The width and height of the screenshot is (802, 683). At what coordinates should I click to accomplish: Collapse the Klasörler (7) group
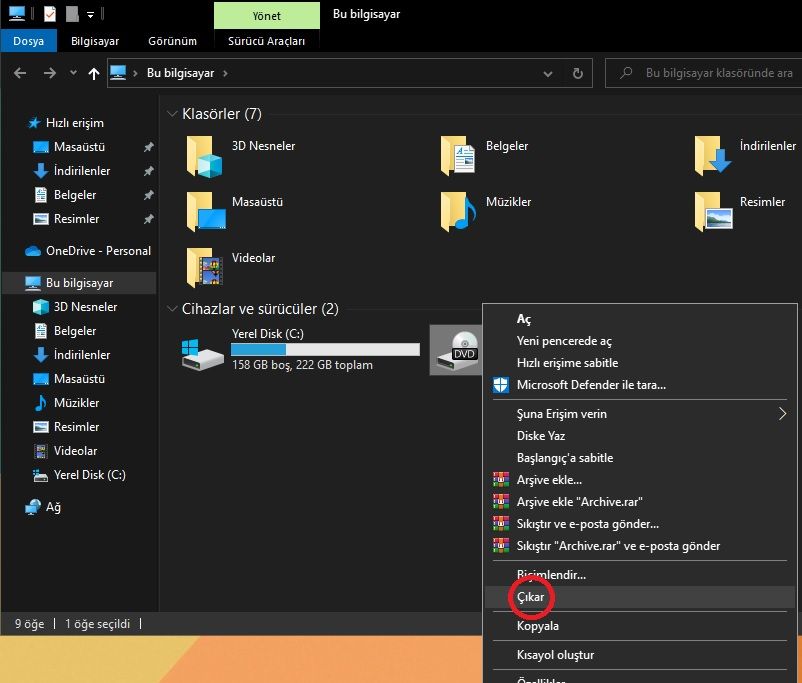[x=172, y=114]
